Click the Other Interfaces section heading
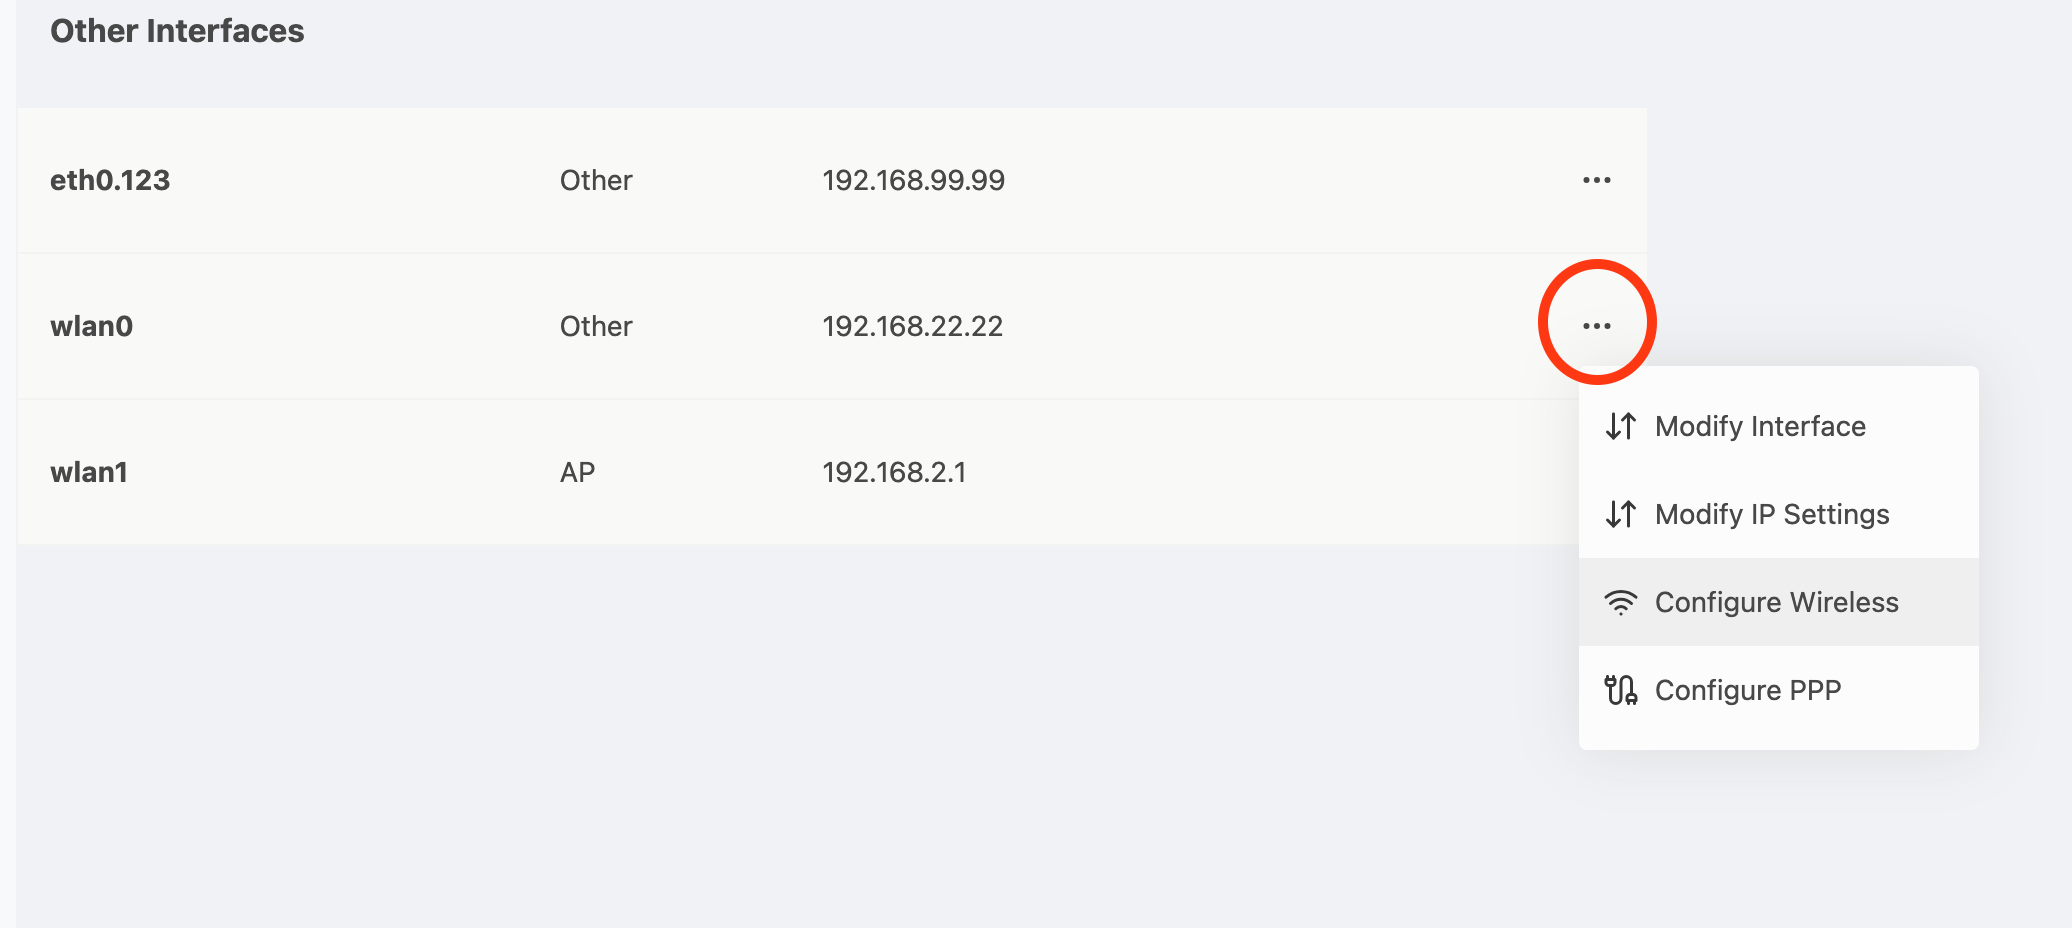Screen dimensions: 2072x928 coord(177,31)
